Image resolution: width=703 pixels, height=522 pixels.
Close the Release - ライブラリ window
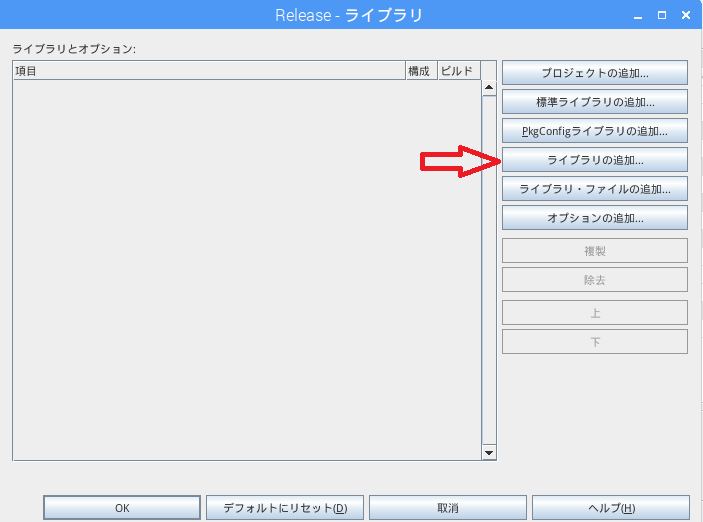point(685,15)
